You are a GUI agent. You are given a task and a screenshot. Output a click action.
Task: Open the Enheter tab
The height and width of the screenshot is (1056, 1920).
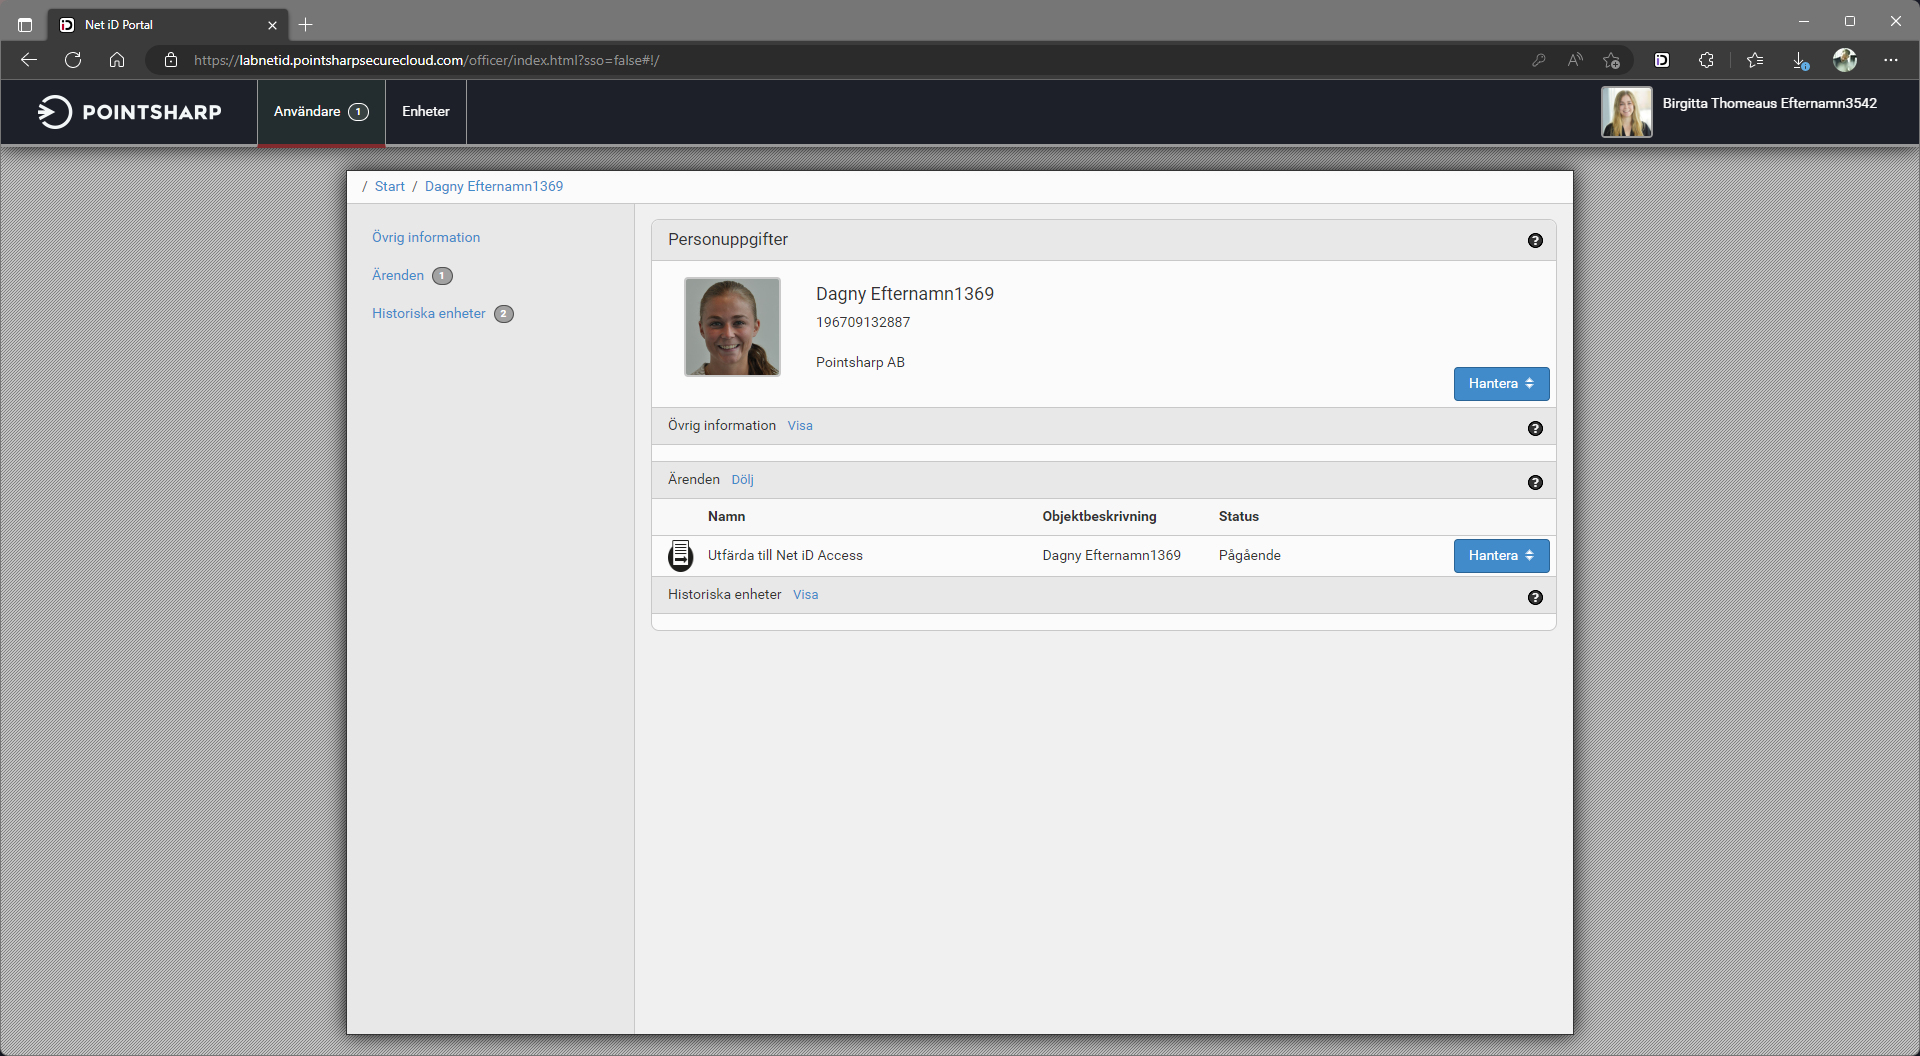(426, 112)
